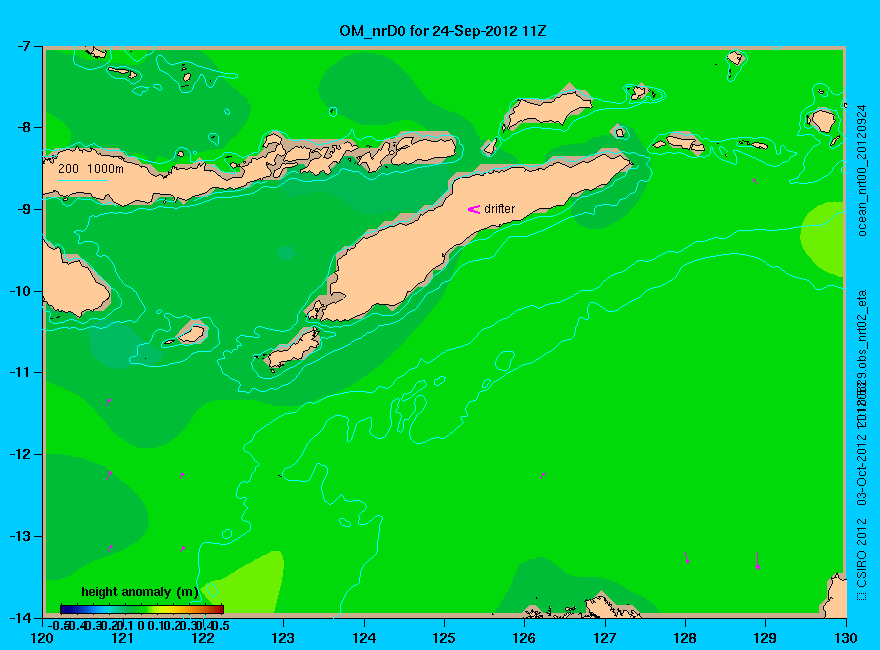Viewport: 880px width, 650px height.
Task: Click the x-axis label '124'
Action: (x=364, y=638)
